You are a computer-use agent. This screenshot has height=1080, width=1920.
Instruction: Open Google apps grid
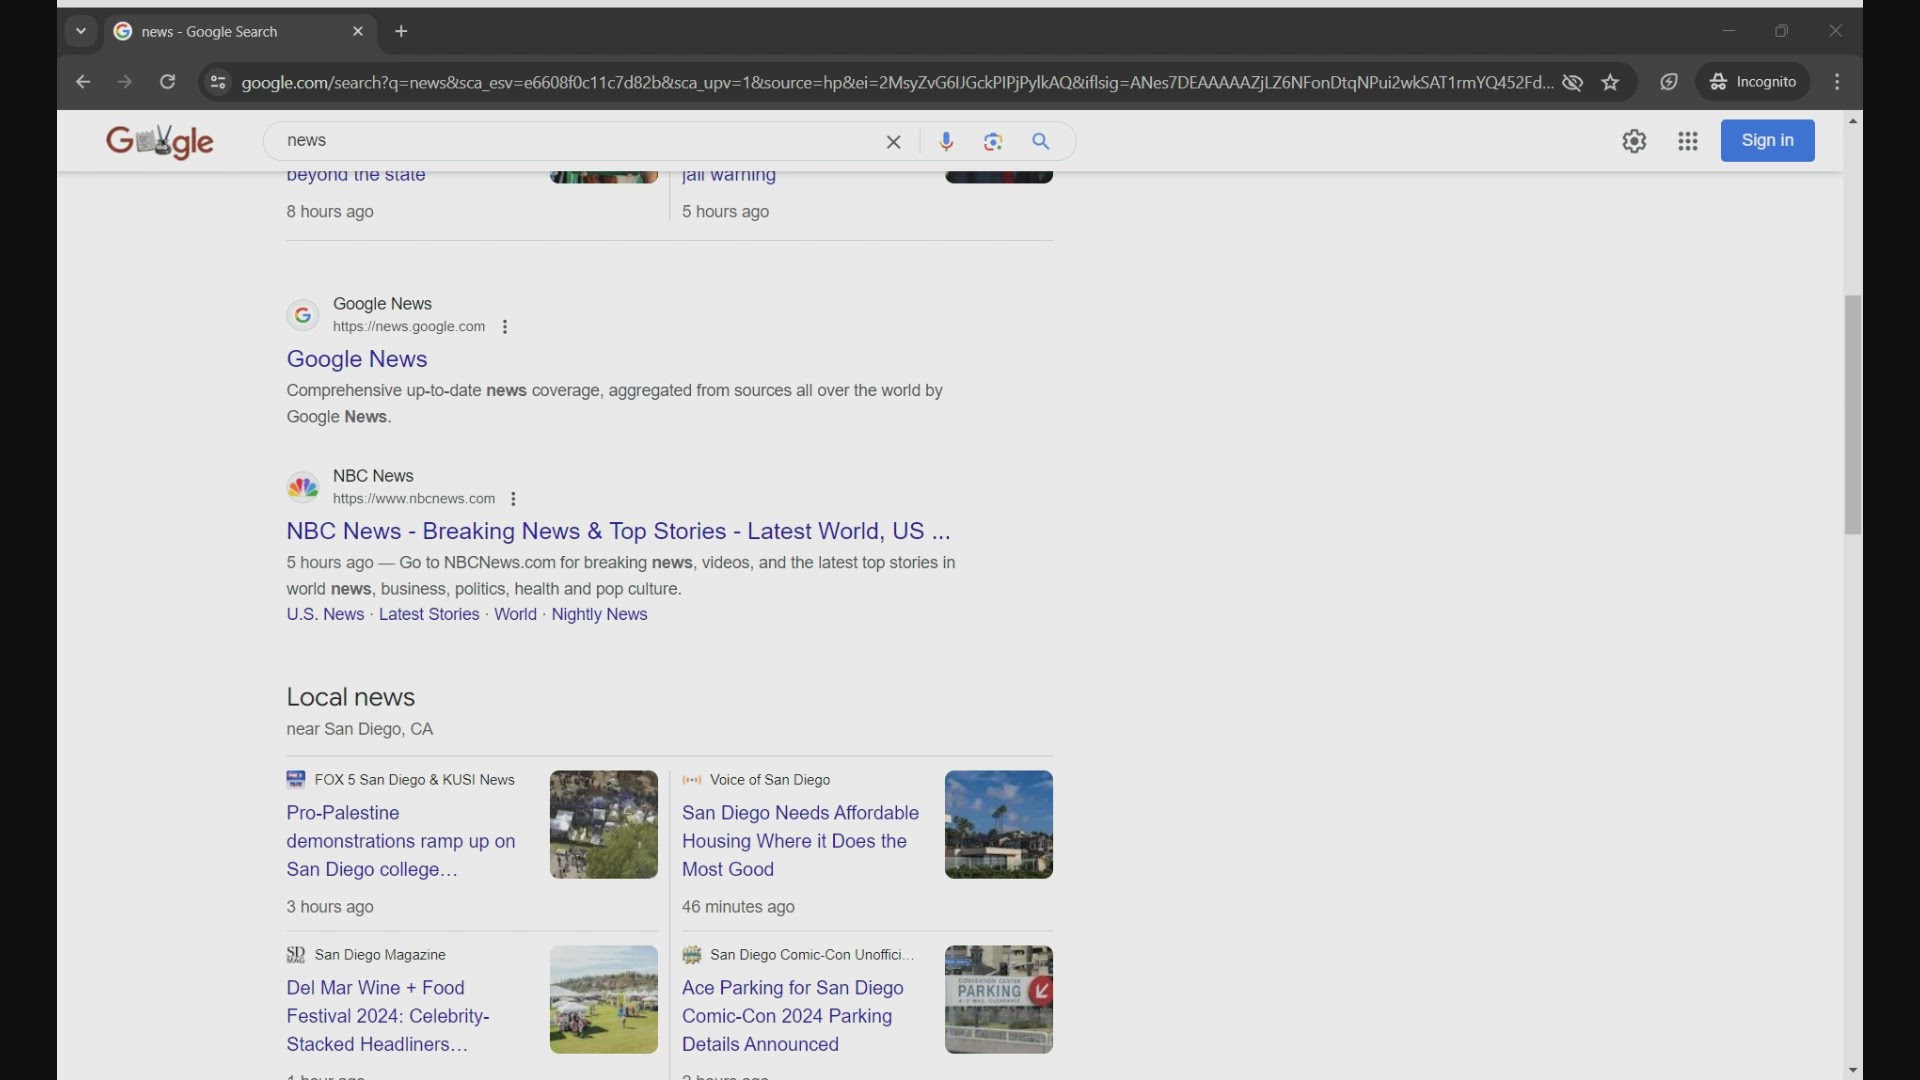click(1688, 141)
